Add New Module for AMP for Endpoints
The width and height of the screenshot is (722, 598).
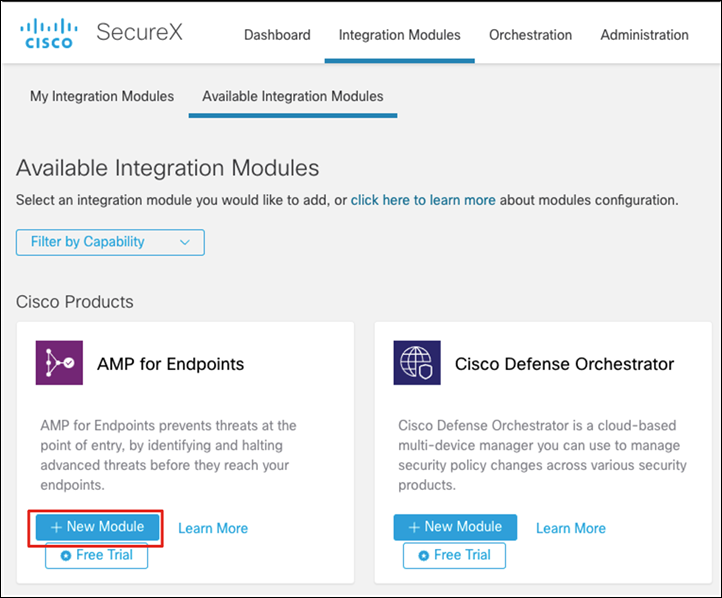click(98, 527)
